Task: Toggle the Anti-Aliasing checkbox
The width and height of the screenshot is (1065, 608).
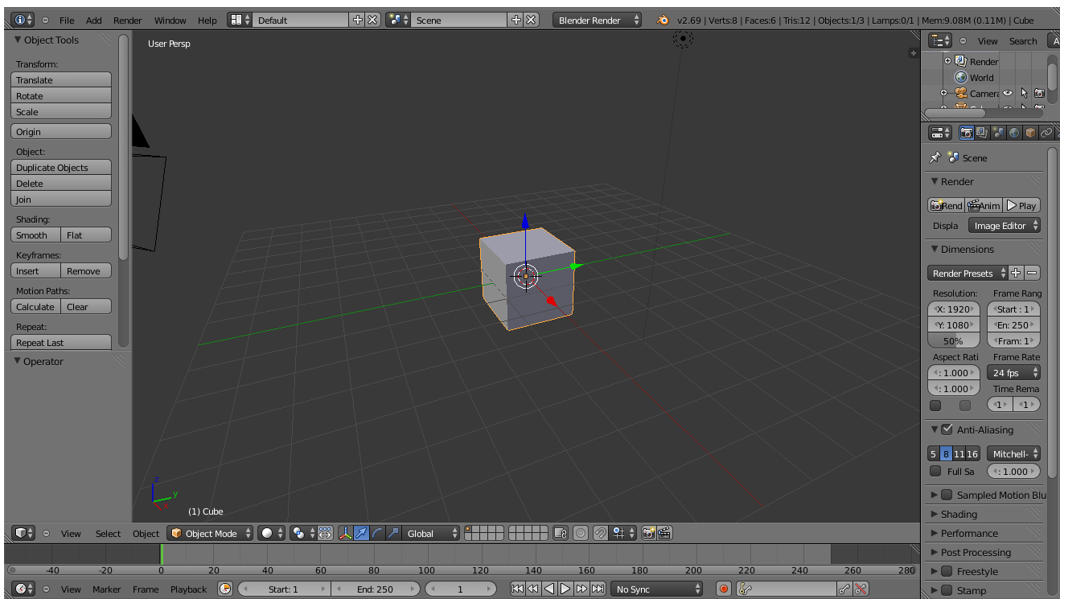Action: [947, 429]
